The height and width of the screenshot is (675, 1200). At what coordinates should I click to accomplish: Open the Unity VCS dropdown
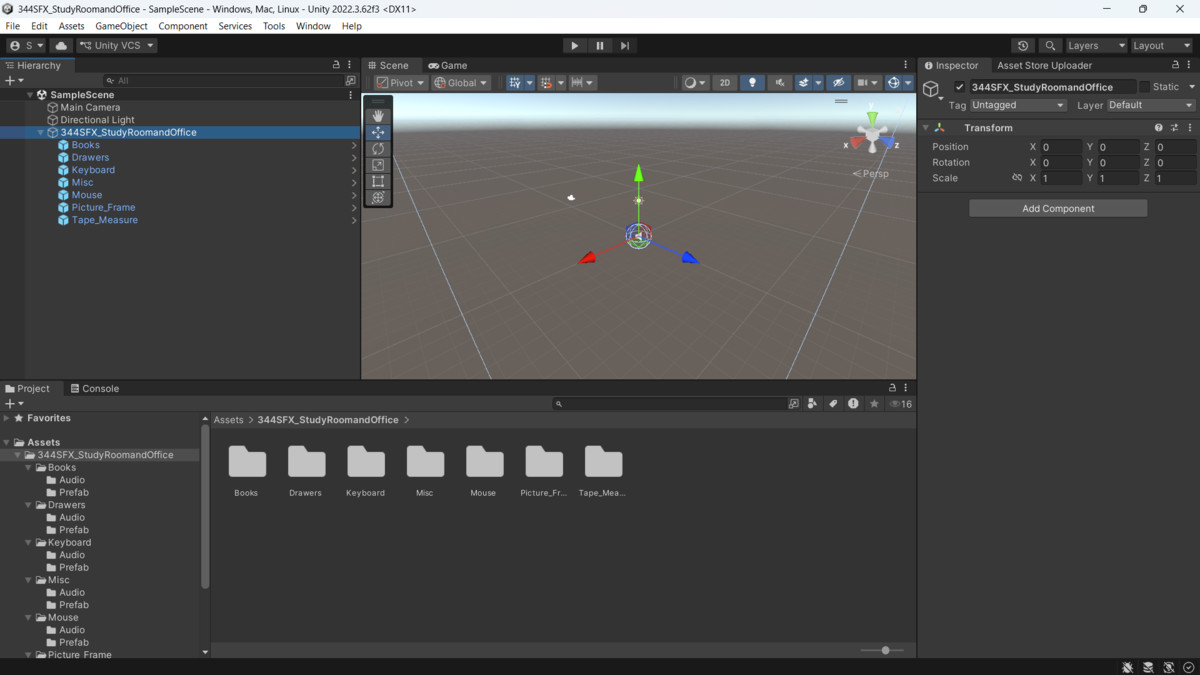coord(117,45)
